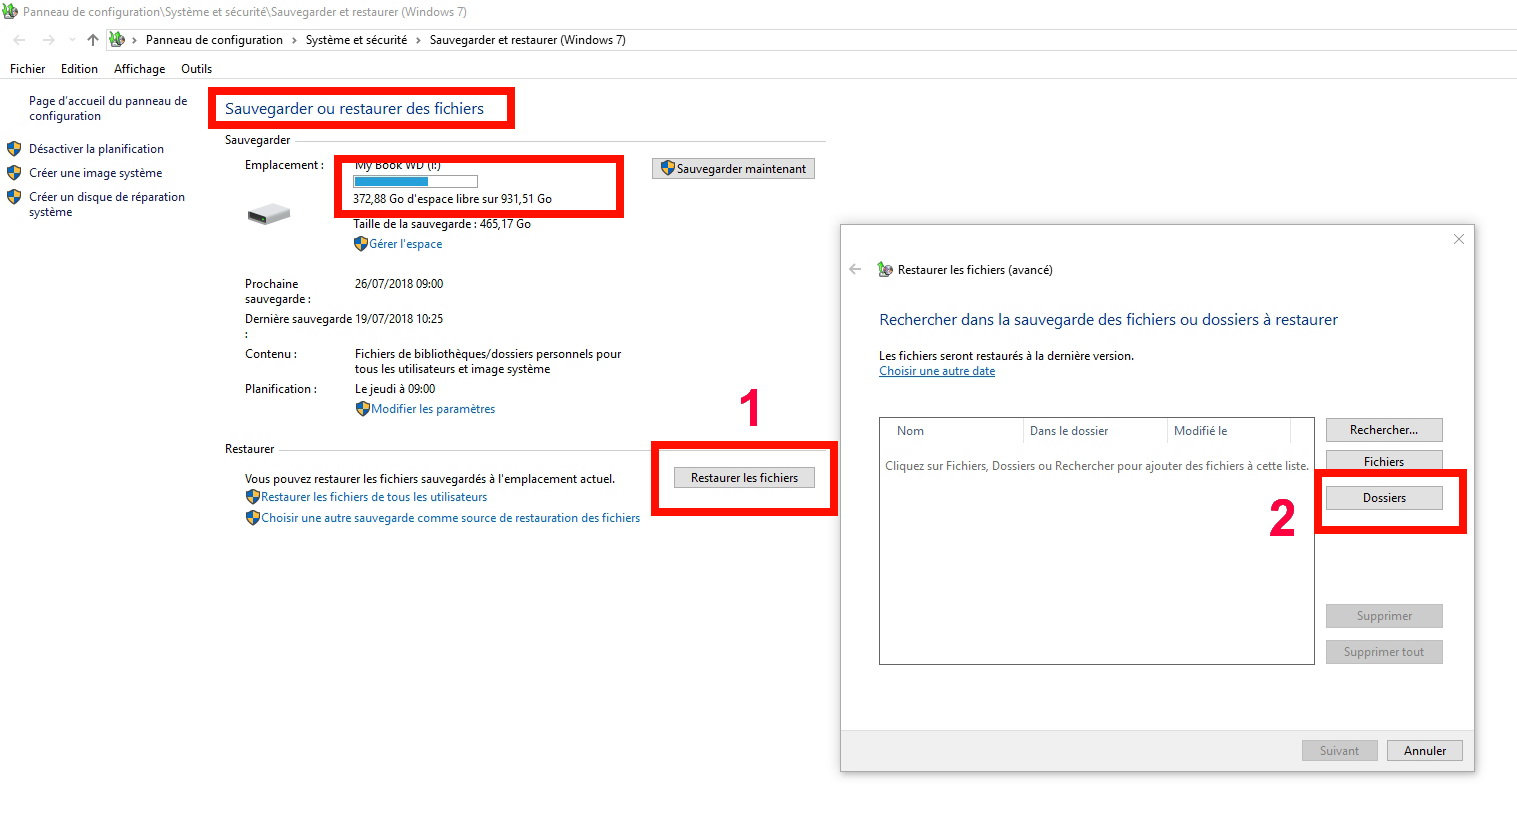This screenshot has height=818, width=1517.
Task: Click the Control Panel icon in the address bar
Action: pyautogui.click(x=117, y=40)
